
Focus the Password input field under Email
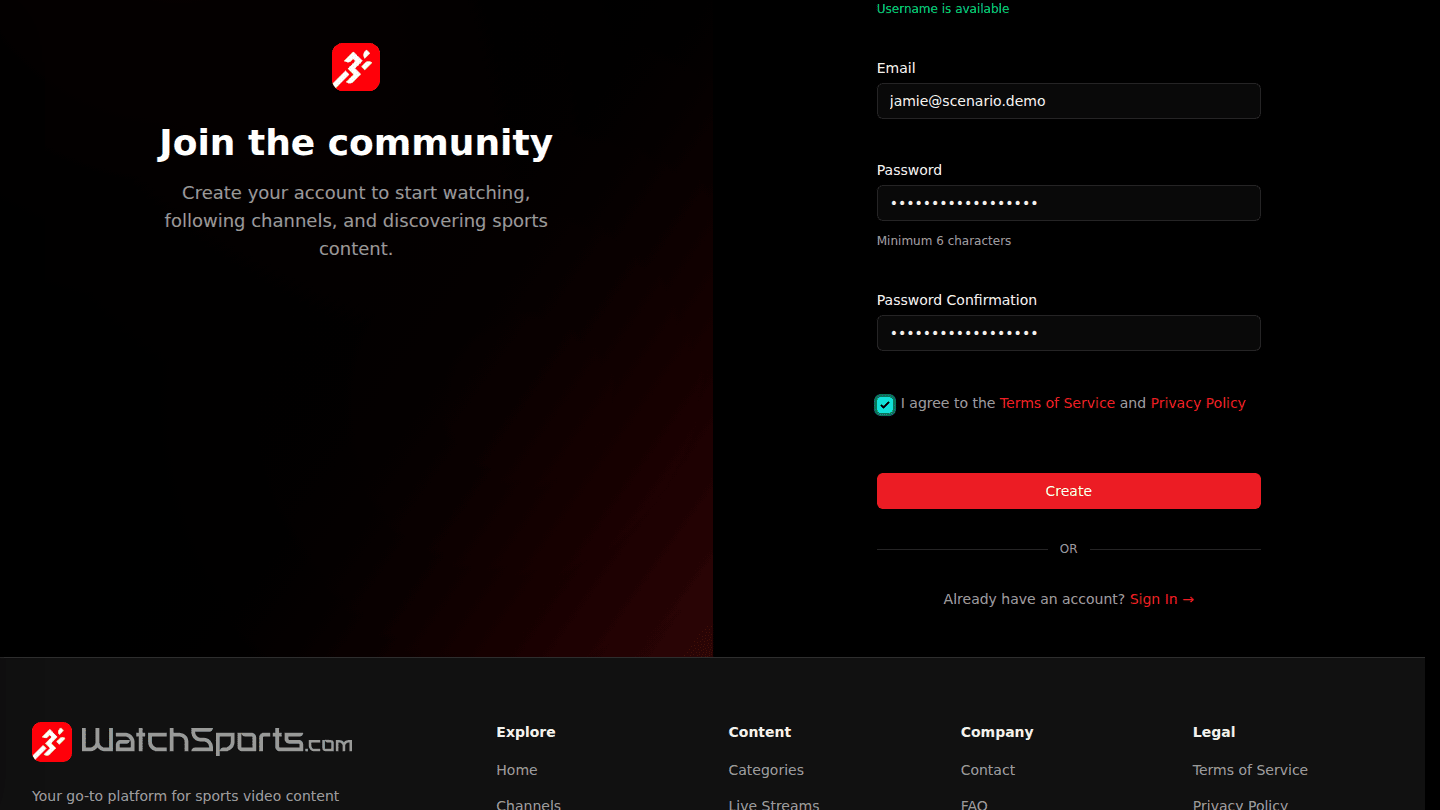pos(1069,203)
